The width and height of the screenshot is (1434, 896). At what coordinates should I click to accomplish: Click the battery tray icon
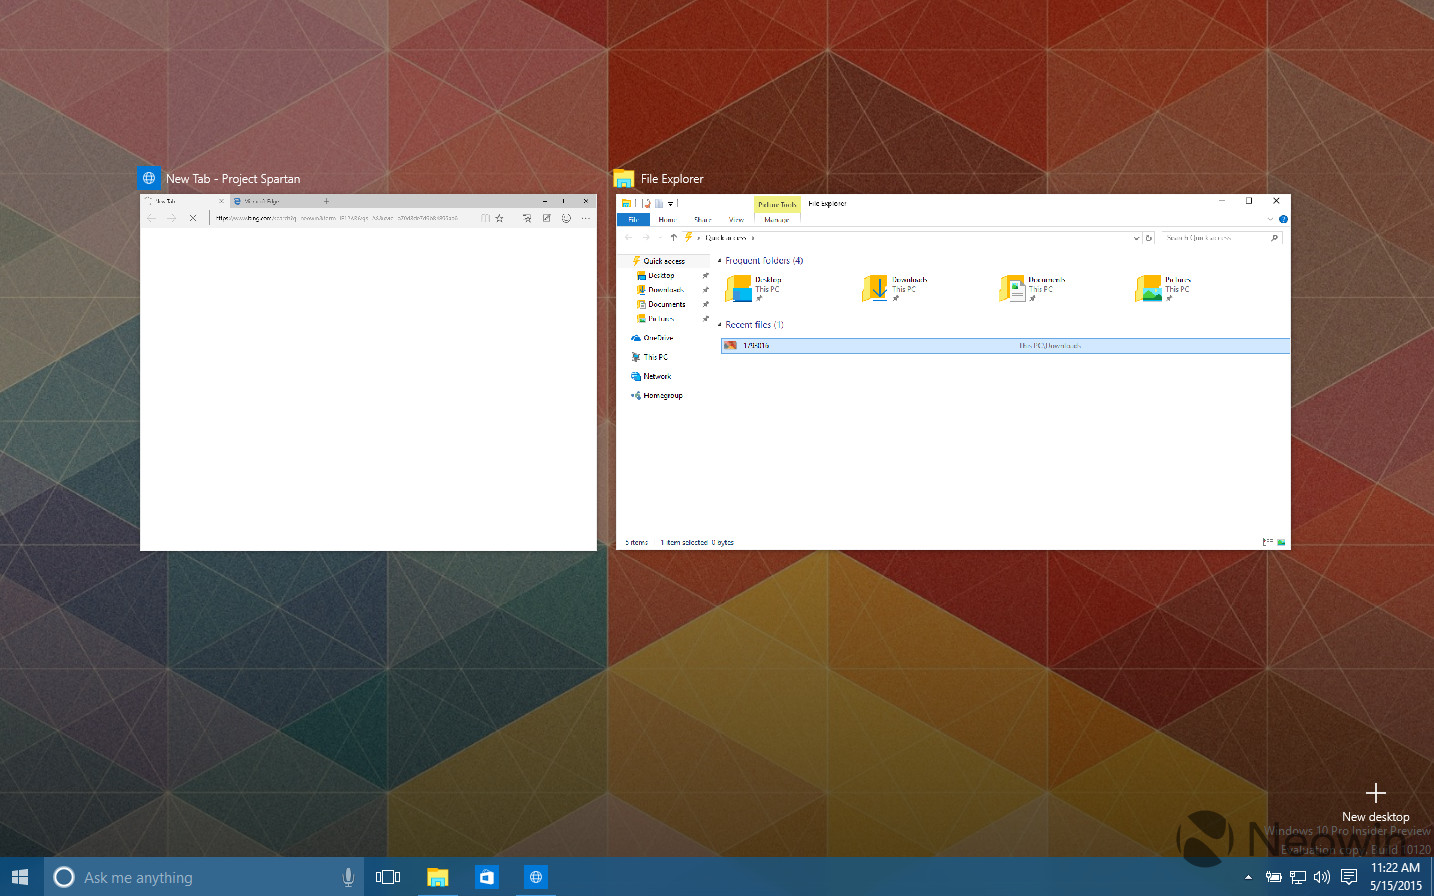click(x=1273, y=877)
